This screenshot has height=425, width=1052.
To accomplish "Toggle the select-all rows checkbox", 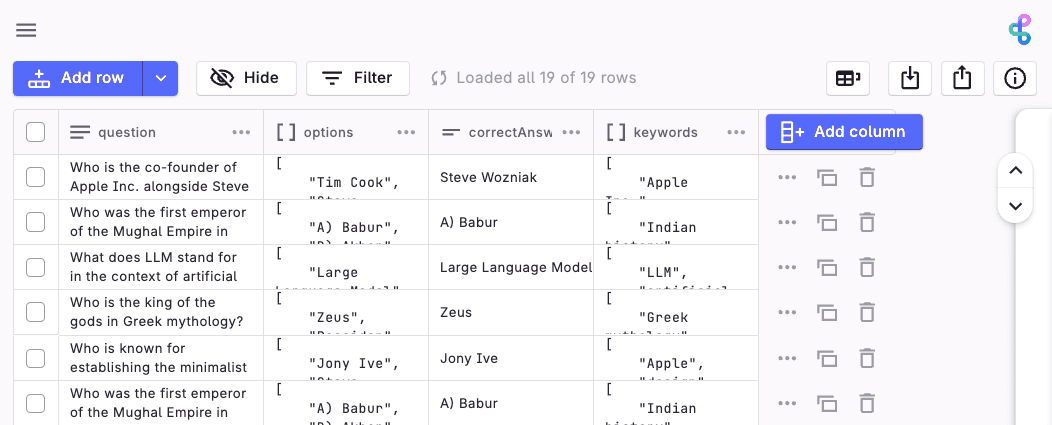I will (x=36, y=132).
